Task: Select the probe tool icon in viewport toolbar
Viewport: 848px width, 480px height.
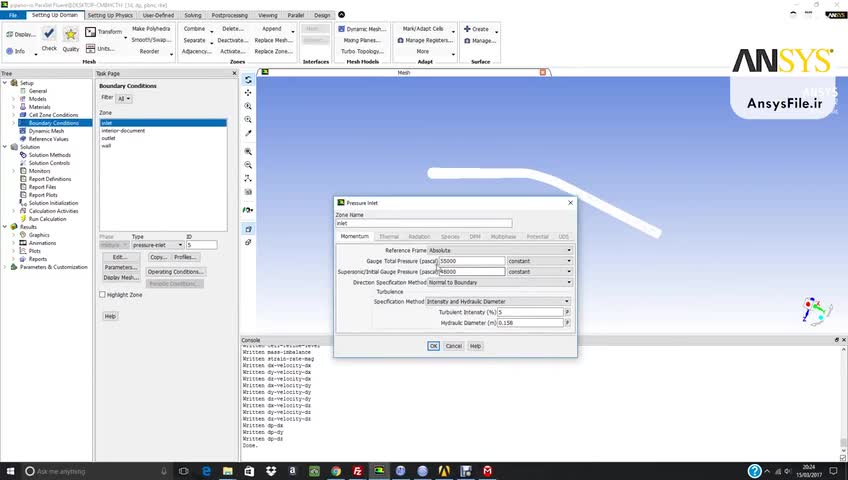Action: click(x=248, y=133)
